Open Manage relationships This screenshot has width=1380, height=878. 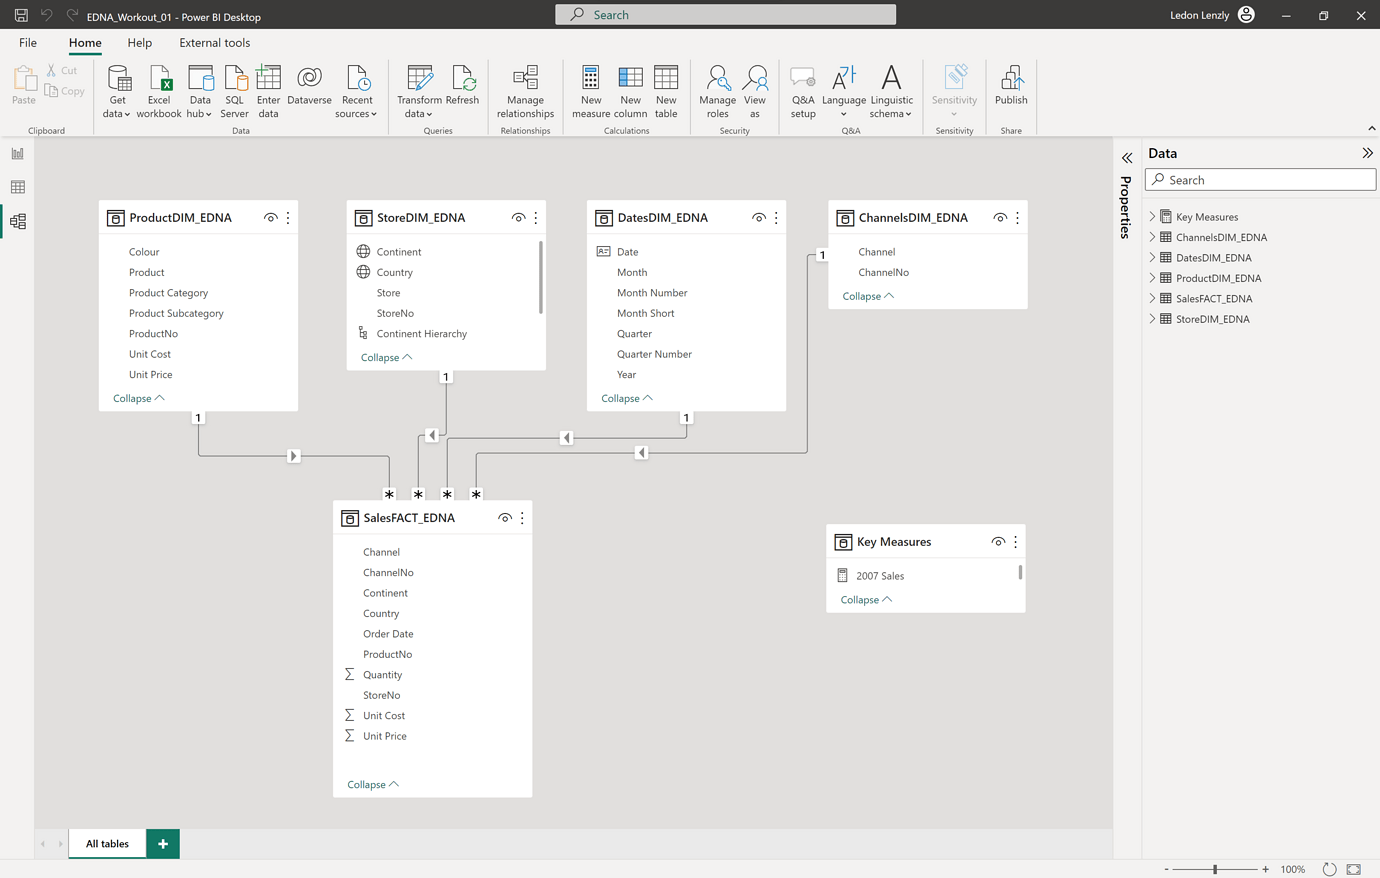click(525, 90)
